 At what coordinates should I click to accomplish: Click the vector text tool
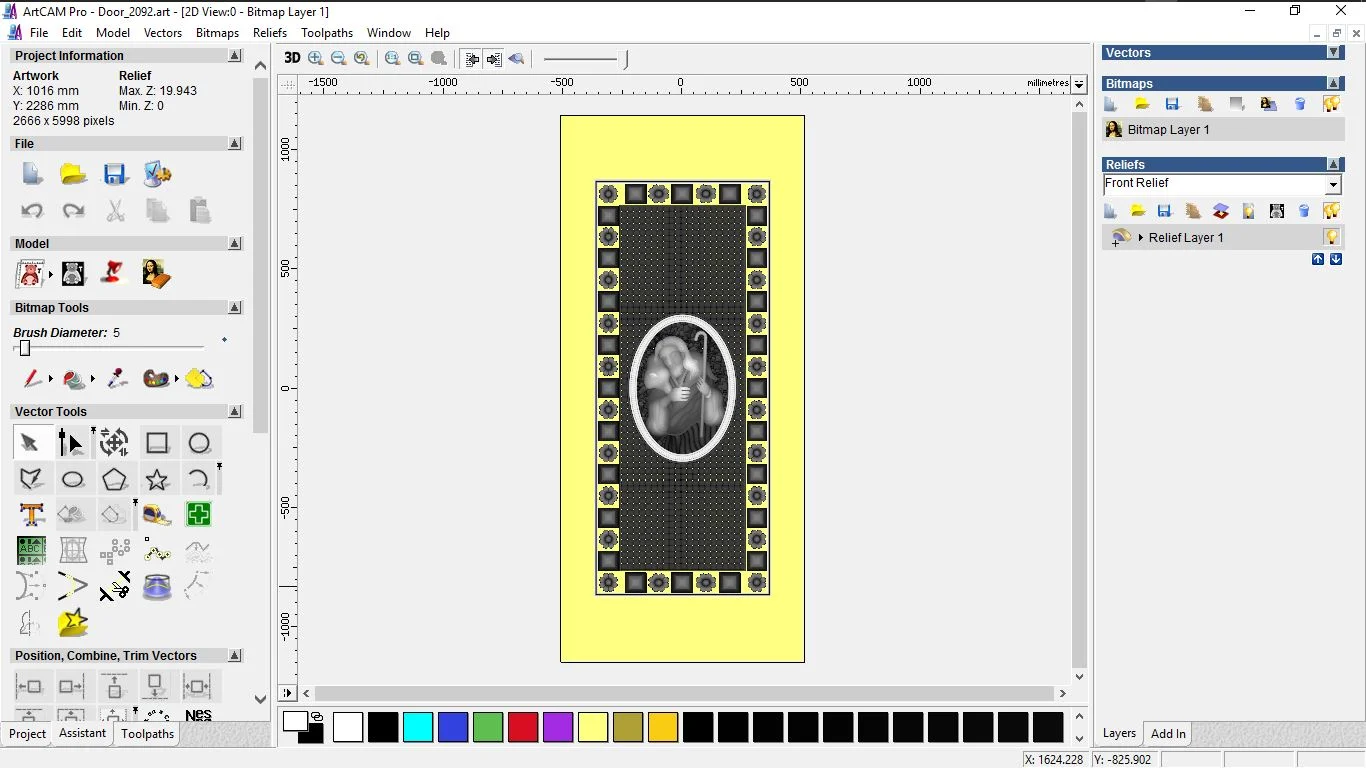click(x=31, y=515)
